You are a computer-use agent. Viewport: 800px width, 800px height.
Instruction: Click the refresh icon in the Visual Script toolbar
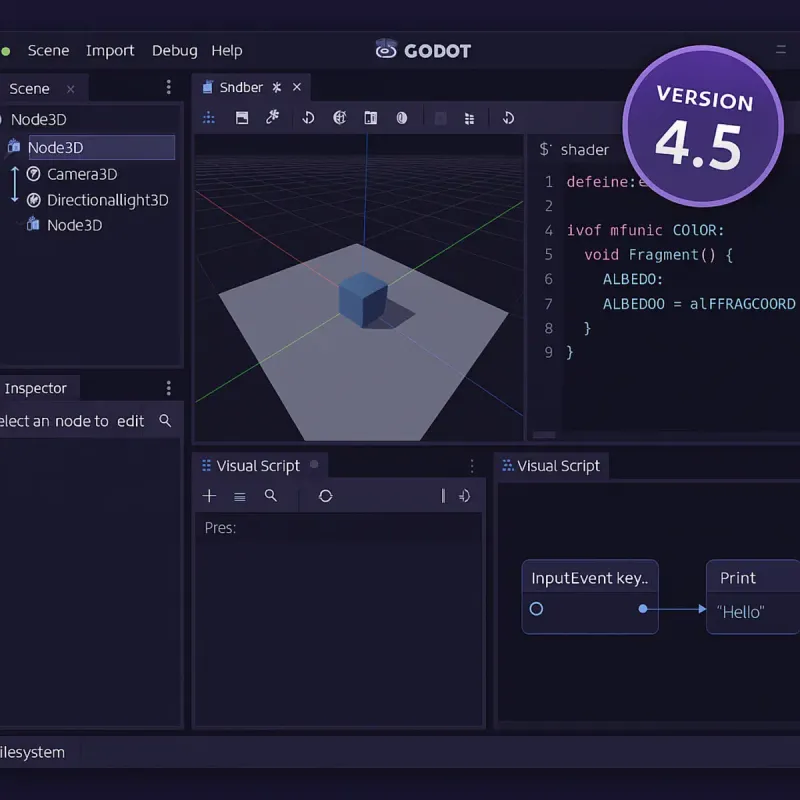325,495
